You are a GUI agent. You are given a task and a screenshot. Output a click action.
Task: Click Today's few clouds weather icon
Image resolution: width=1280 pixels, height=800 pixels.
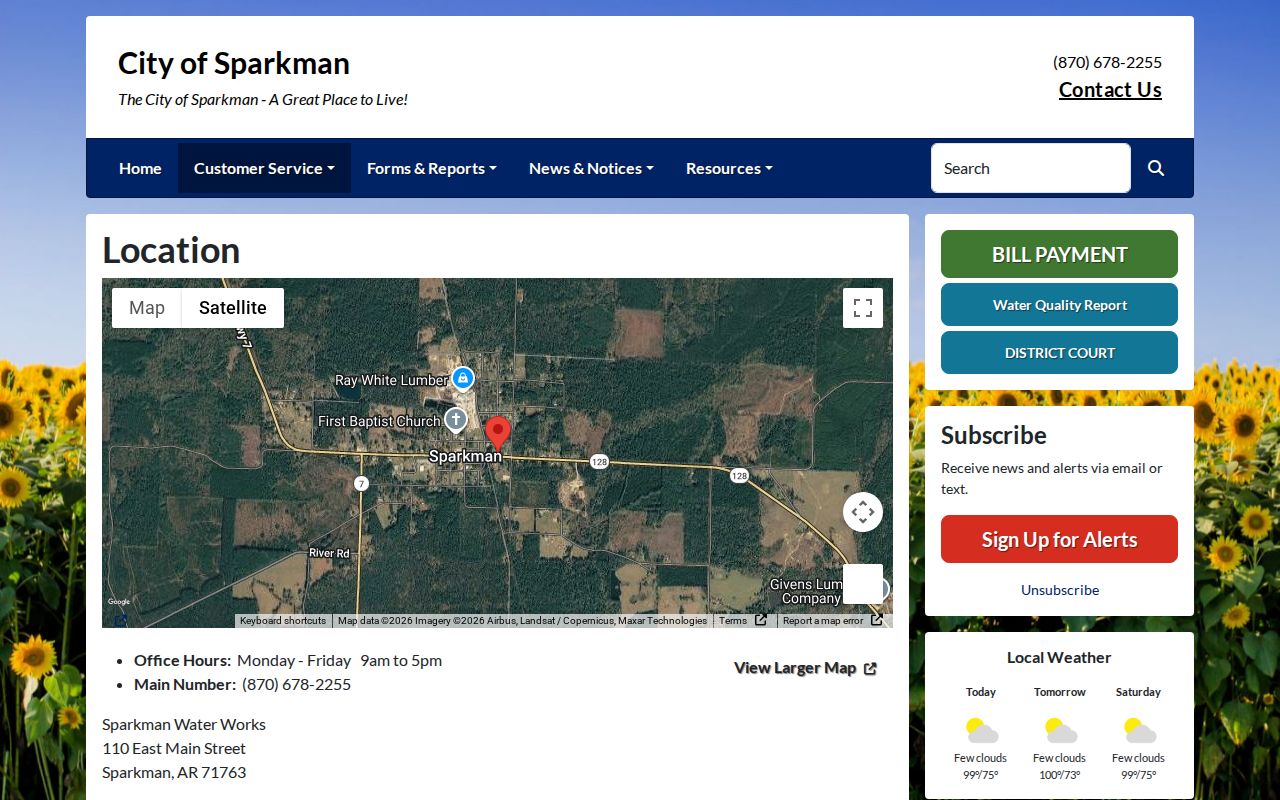pyautogui.click(x=981, y=731)
